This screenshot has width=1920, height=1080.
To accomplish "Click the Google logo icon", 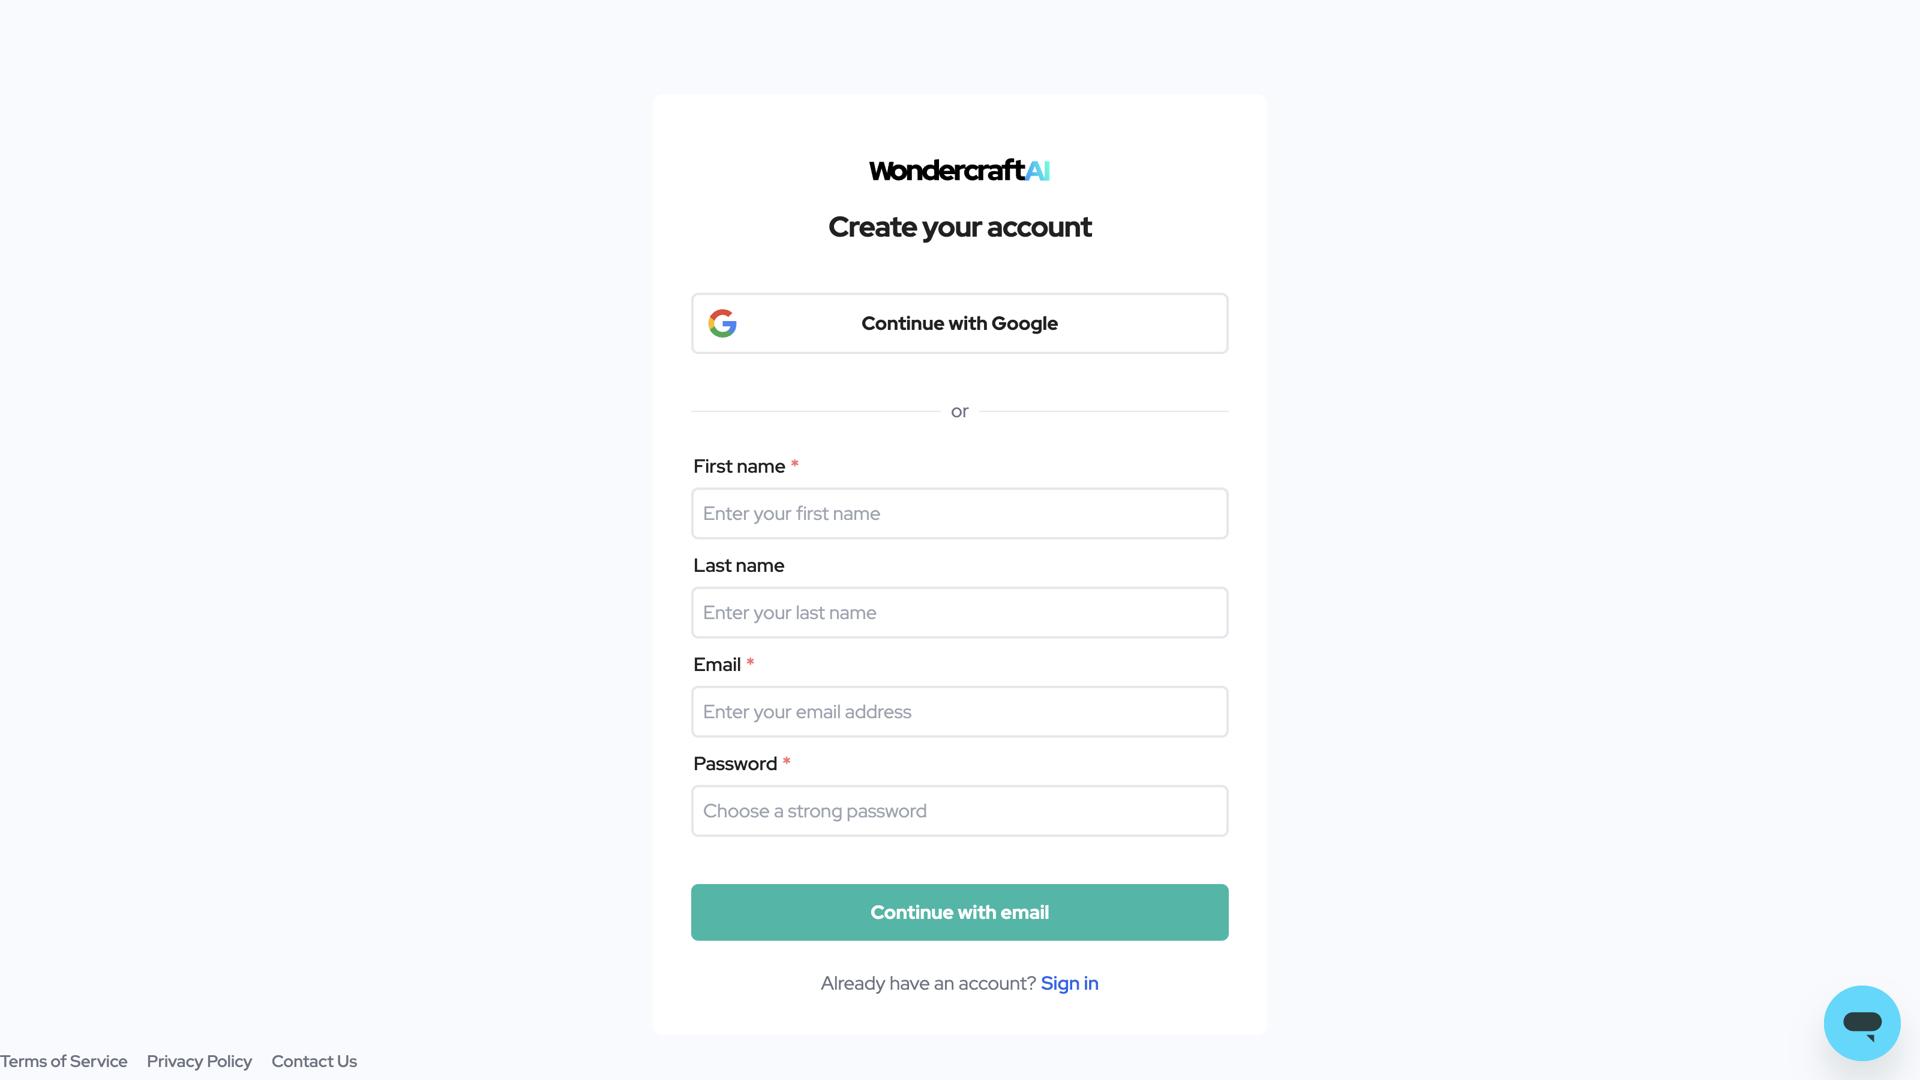I will pyautogui.click(x=722, y=324).
